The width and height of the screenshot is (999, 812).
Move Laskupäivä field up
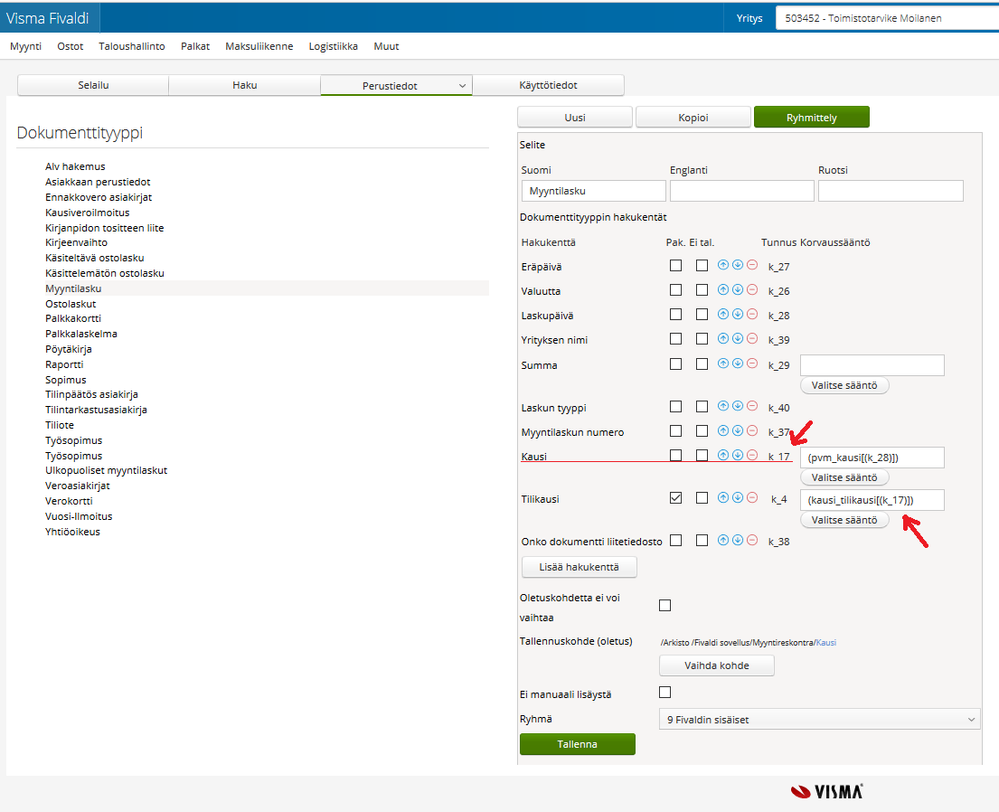pos(723,314)
